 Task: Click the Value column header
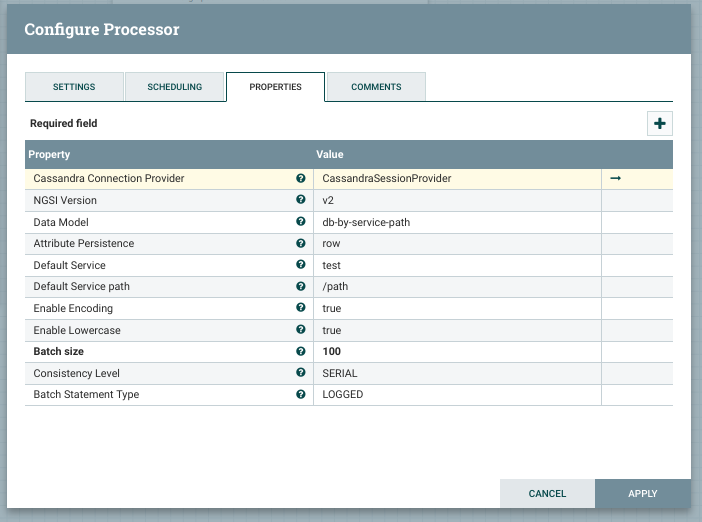point(330,154)
